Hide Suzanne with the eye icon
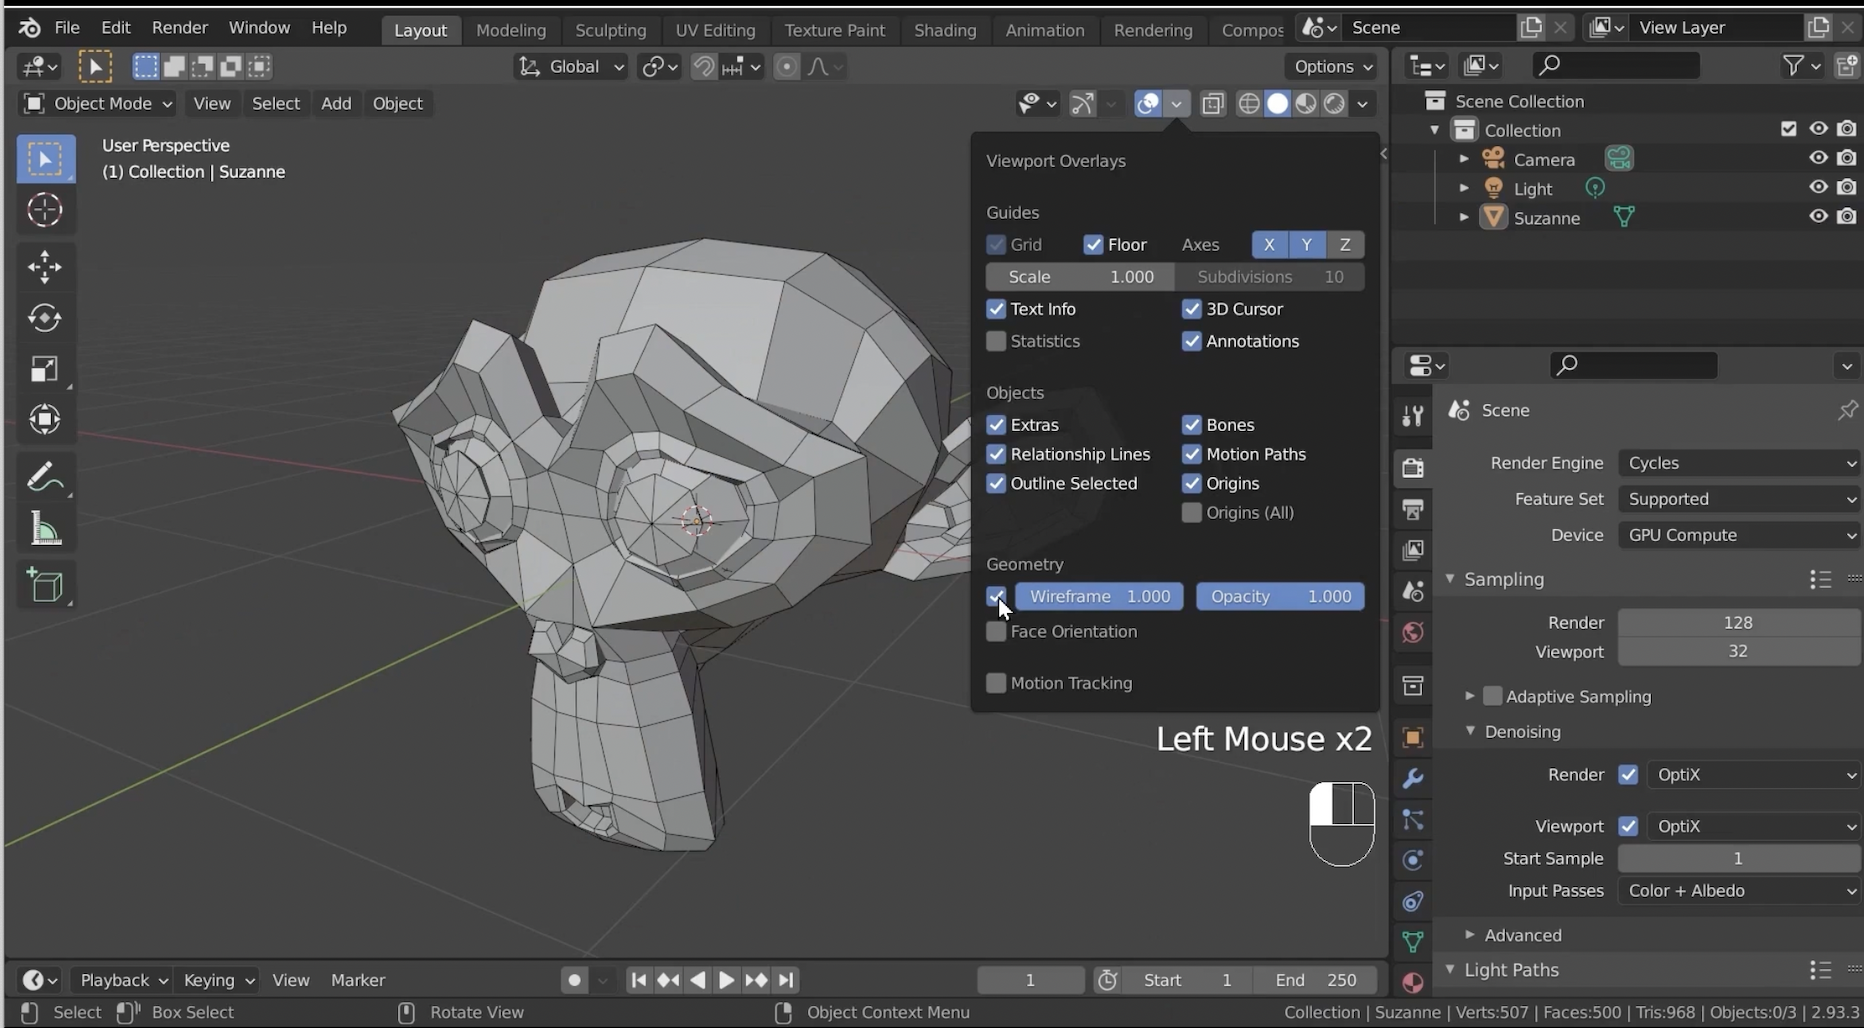 [1818, 216]
